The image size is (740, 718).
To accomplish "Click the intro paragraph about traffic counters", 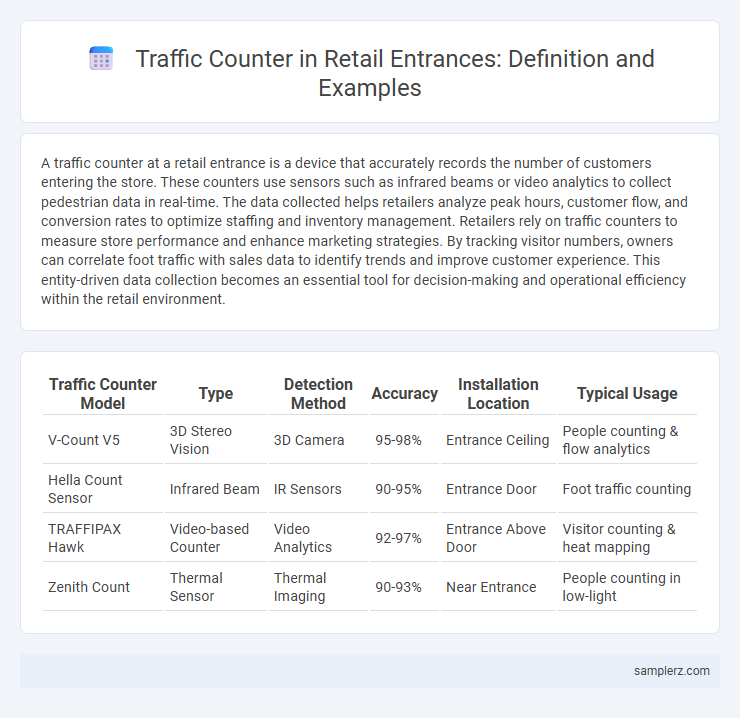I will click(364, 231).
